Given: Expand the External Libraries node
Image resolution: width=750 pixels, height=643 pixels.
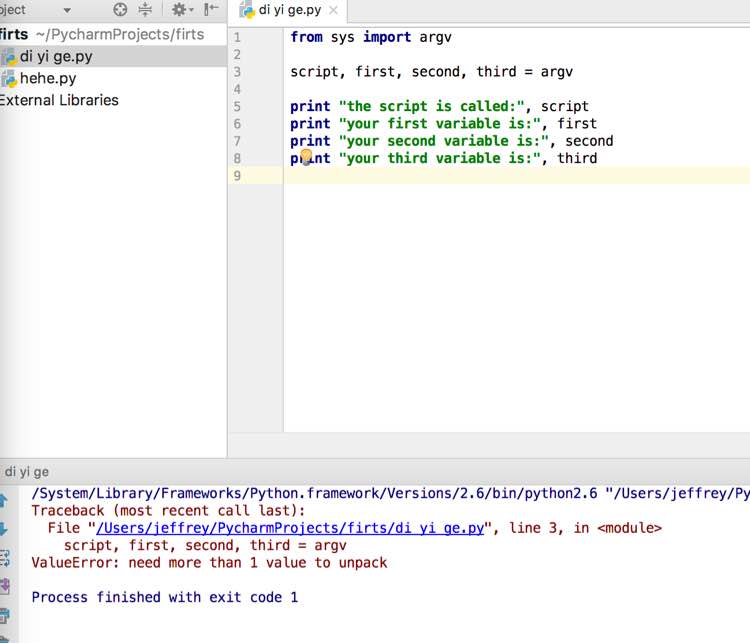Looking at the screenshot, I should (x=59, y=100).
